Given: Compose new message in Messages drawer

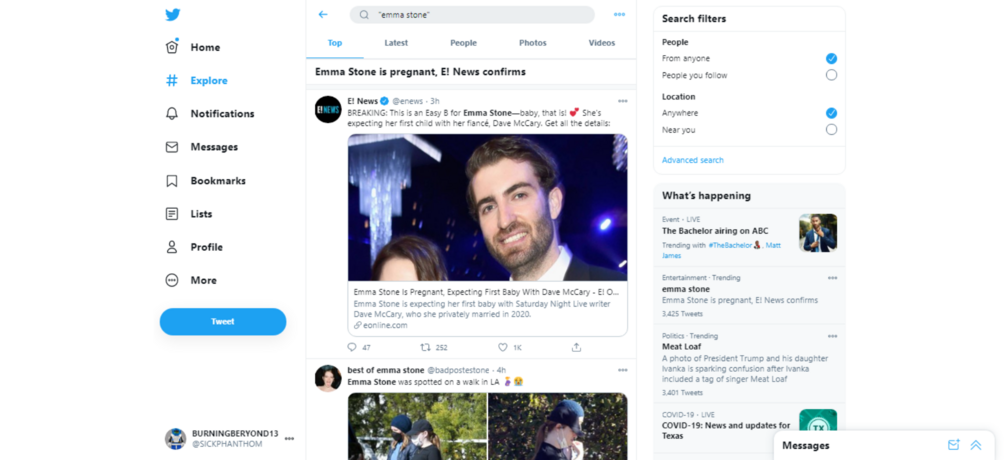Looking at the screenshot, I should 953,445.
